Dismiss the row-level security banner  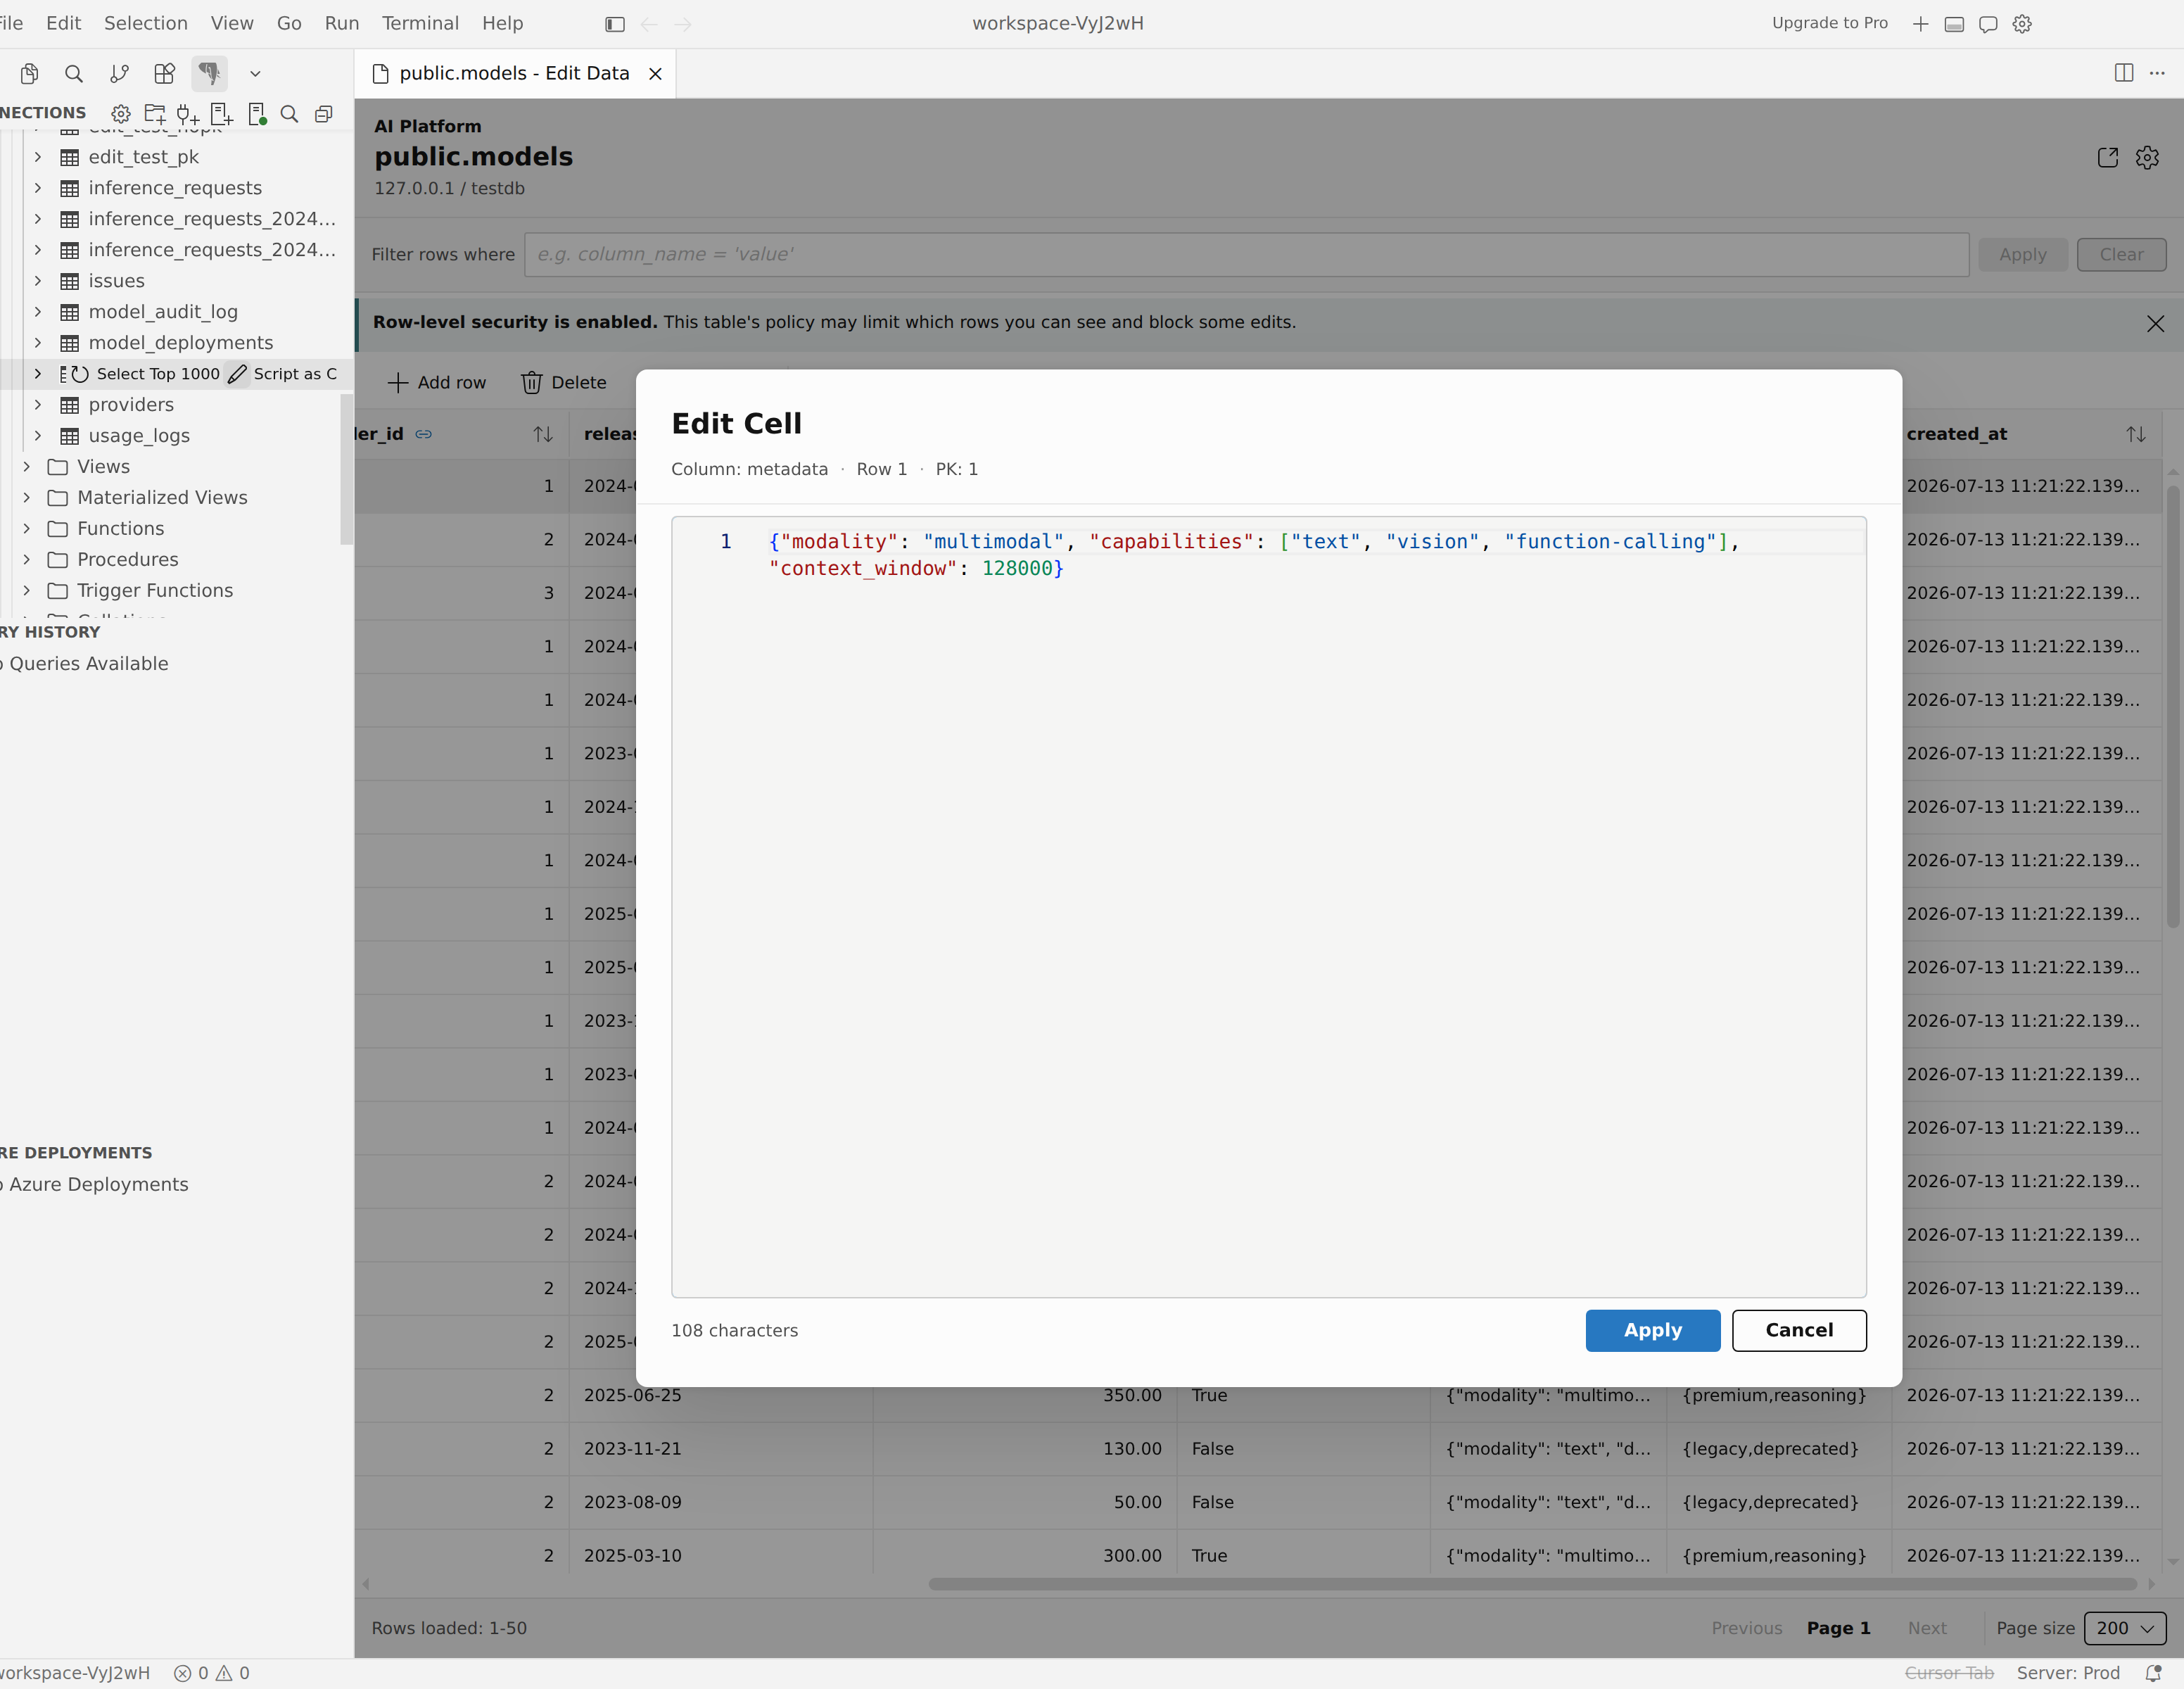2155,323
